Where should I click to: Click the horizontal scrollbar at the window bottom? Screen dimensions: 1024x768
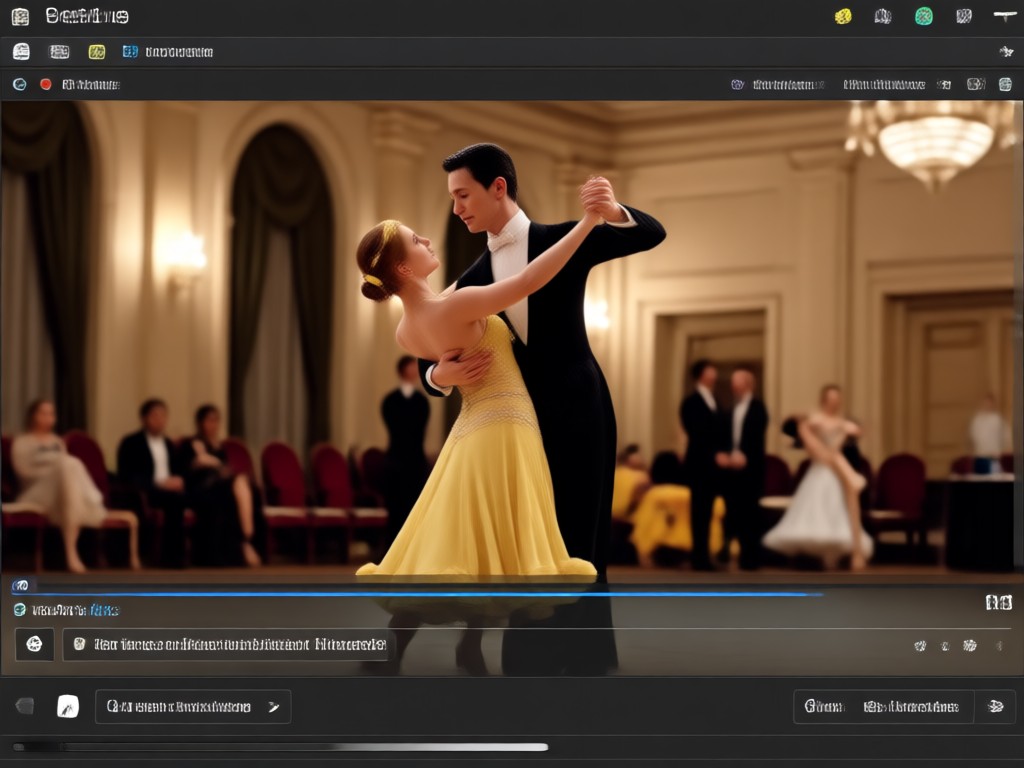pyautogui.click(x=280, y=747)
